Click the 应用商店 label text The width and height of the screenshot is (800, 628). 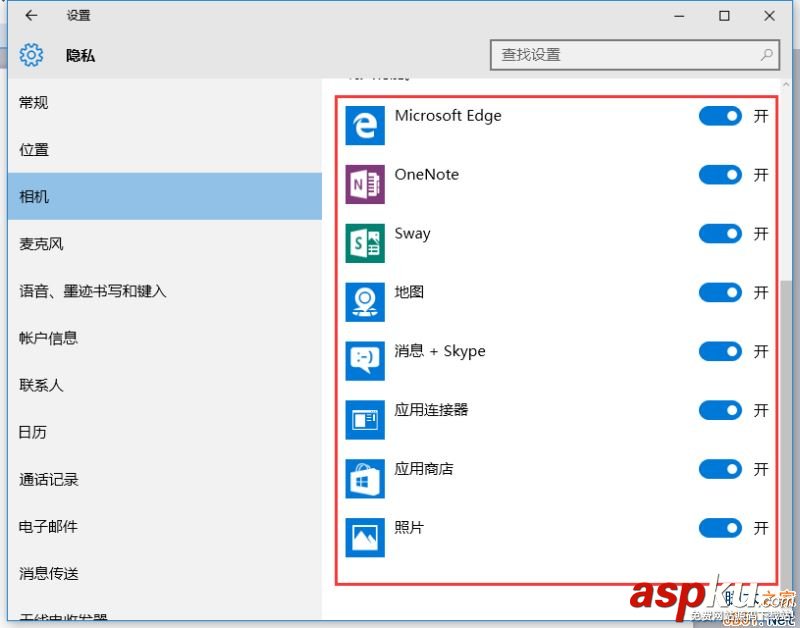coord(424,468)
